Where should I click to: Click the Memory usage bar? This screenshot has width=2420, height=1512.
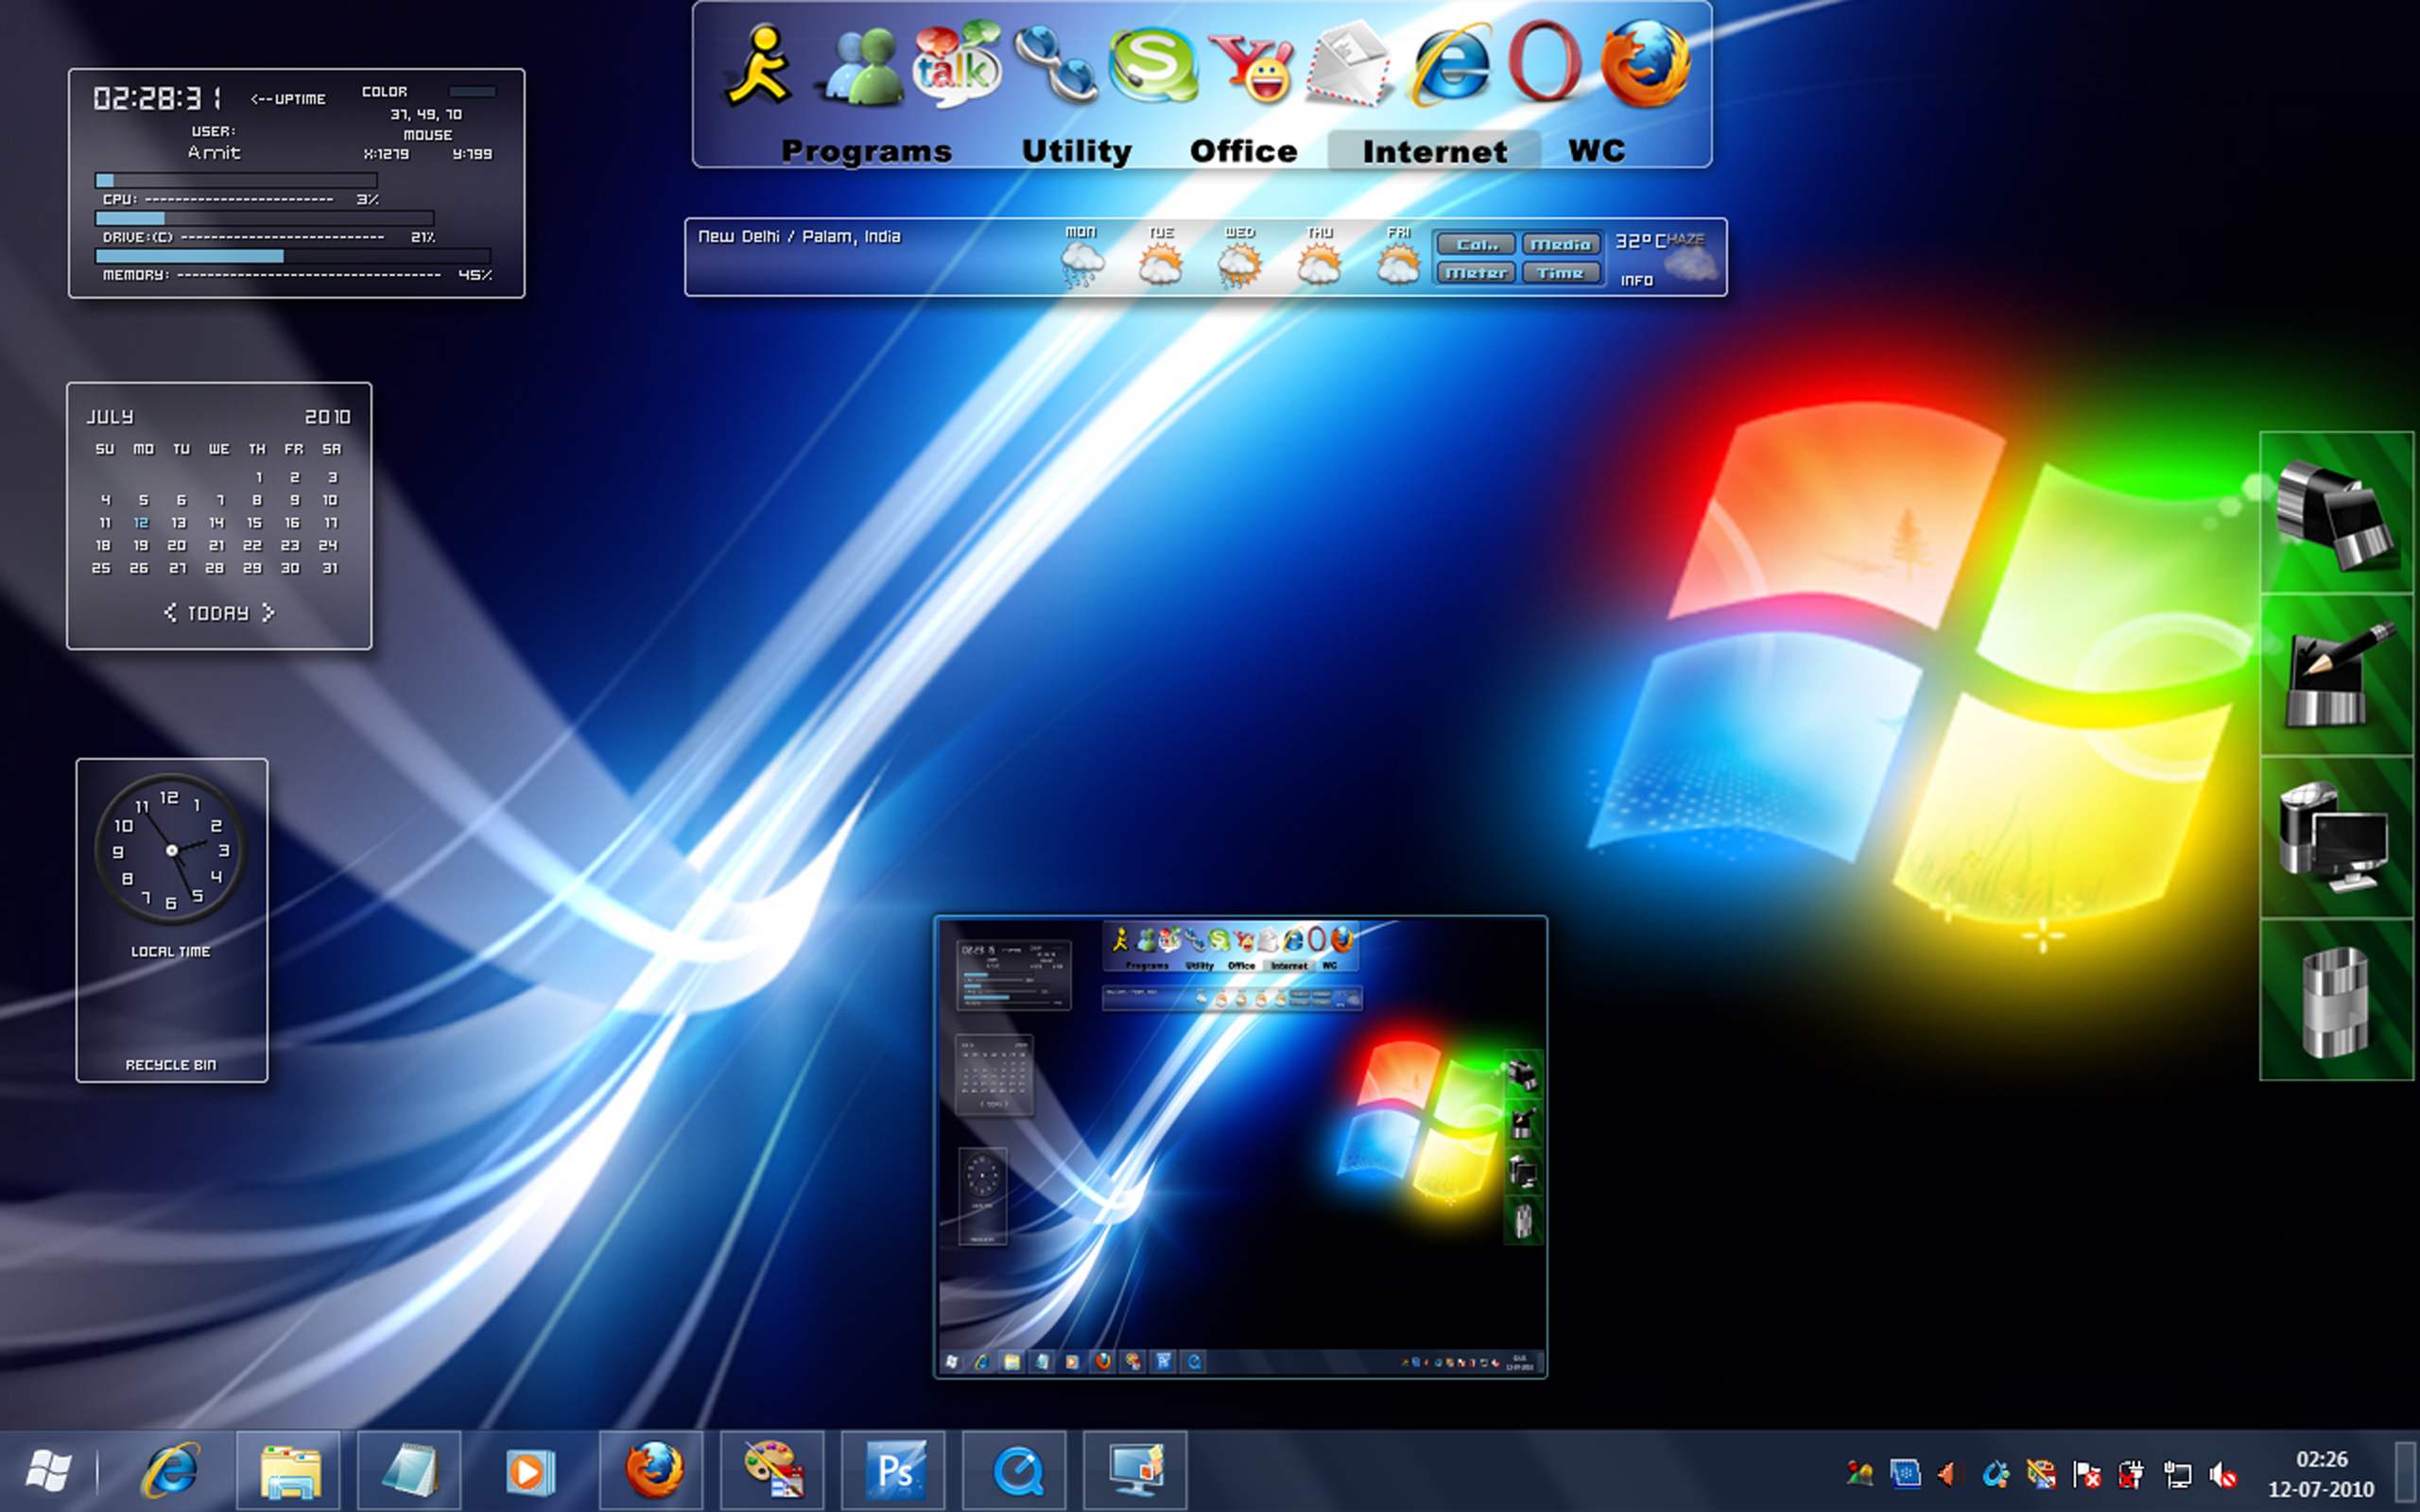point(293,256)
